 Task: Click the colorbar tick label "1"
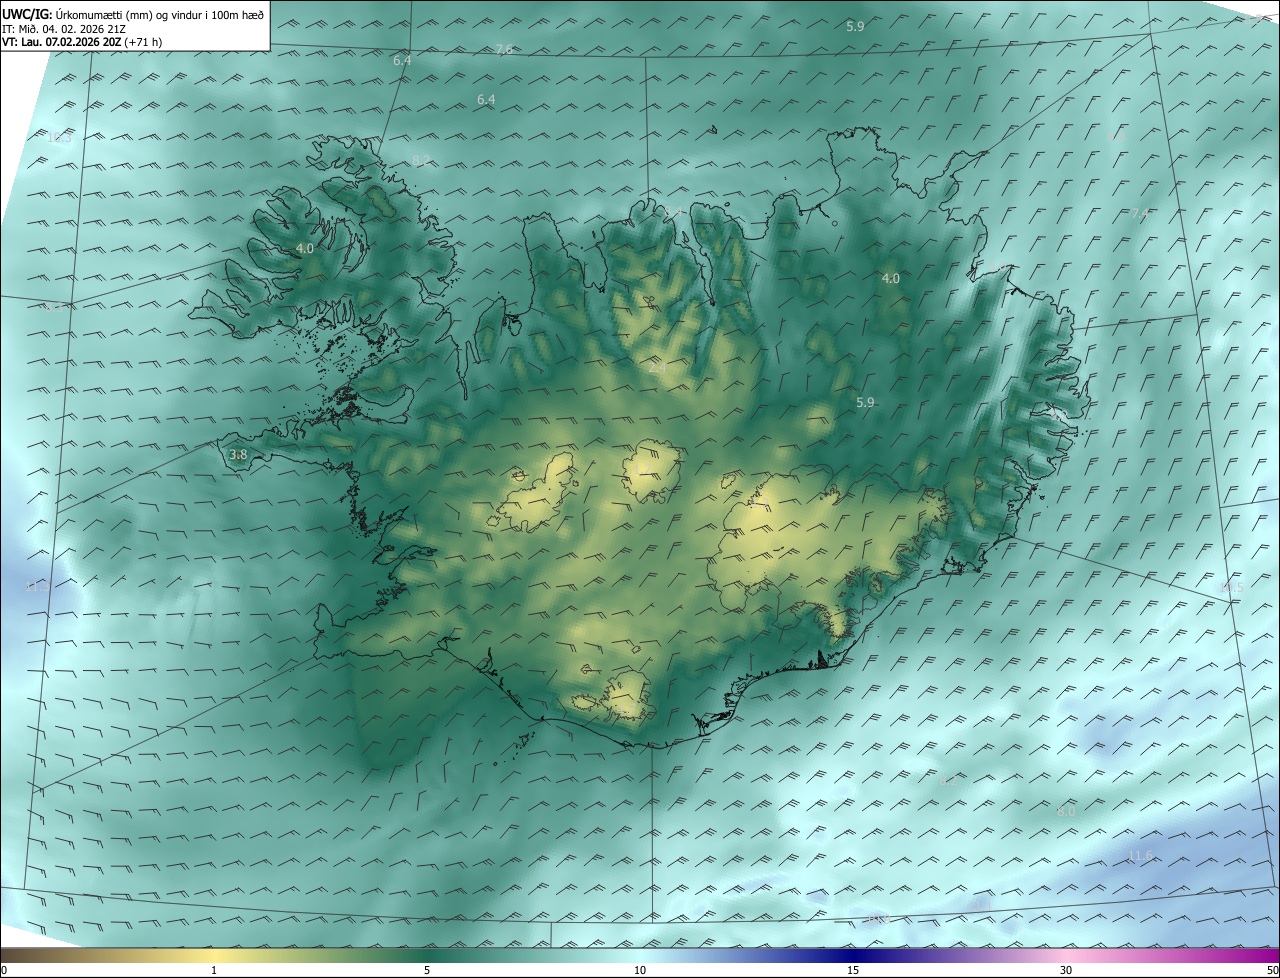pos(214,970)
